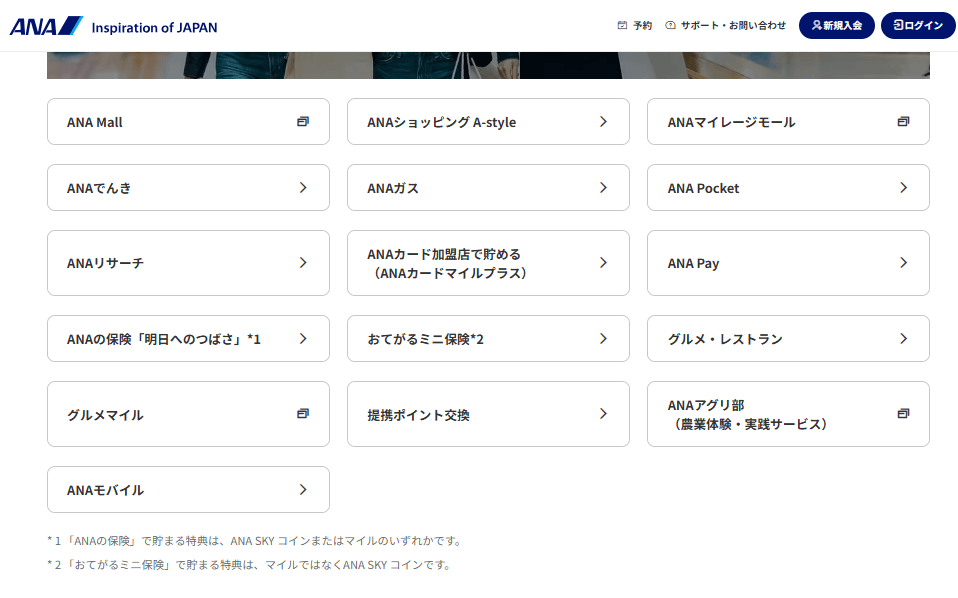Click the chevron on ANAカードマイルプラス card
Image resolution: width=958 pixels, height=598 pixels.
tap(603, 263)
